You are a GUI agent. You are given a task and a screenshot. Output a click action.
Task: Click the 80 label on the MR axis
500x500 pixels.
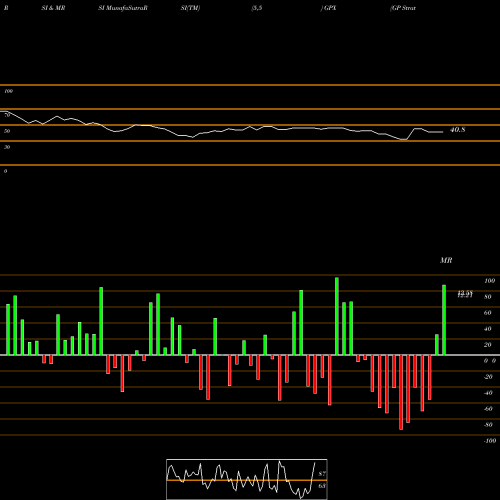[x=488, y=297]
